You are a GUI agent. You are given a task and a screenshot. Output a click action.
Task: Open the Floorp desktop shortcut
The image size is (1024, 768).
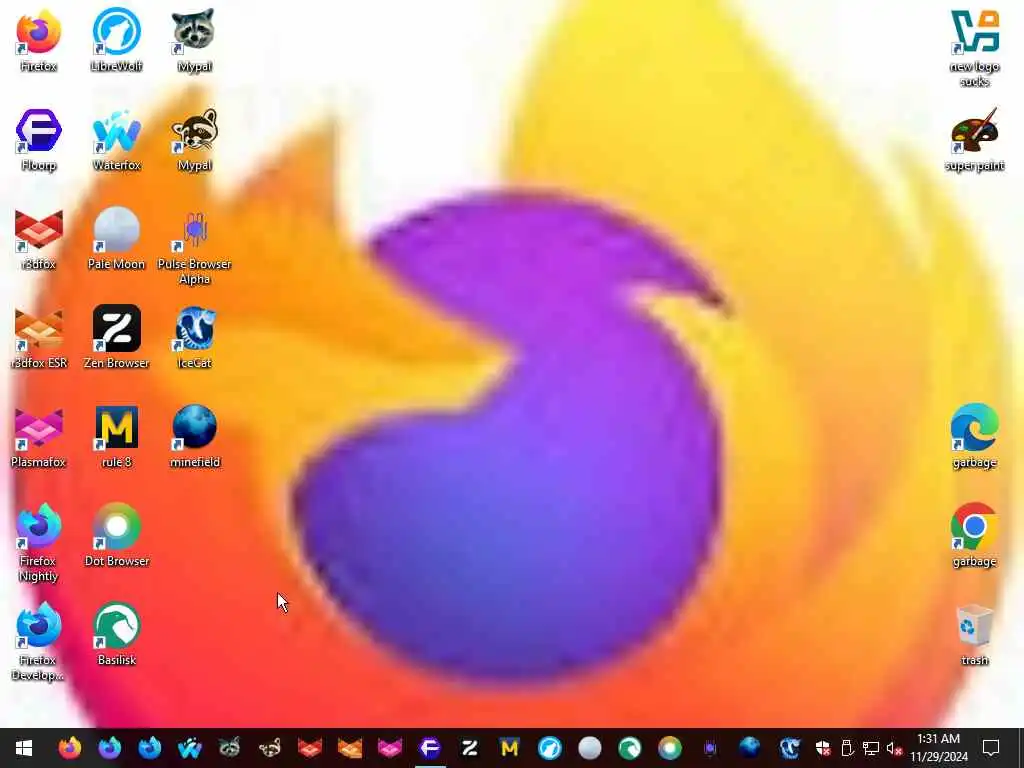pos(39,139)
